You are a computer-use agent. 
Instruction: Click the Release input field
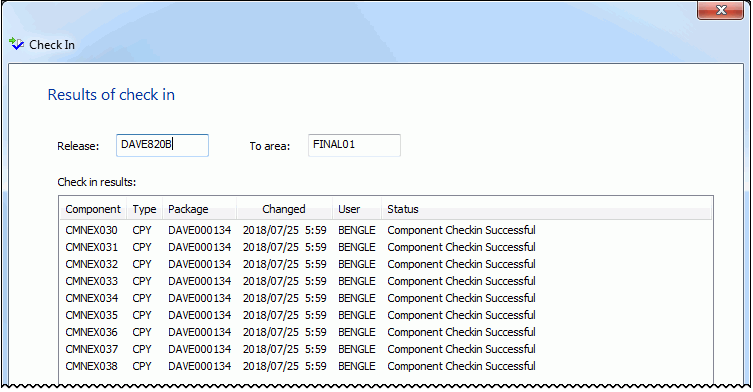click(x=162, y=145)
